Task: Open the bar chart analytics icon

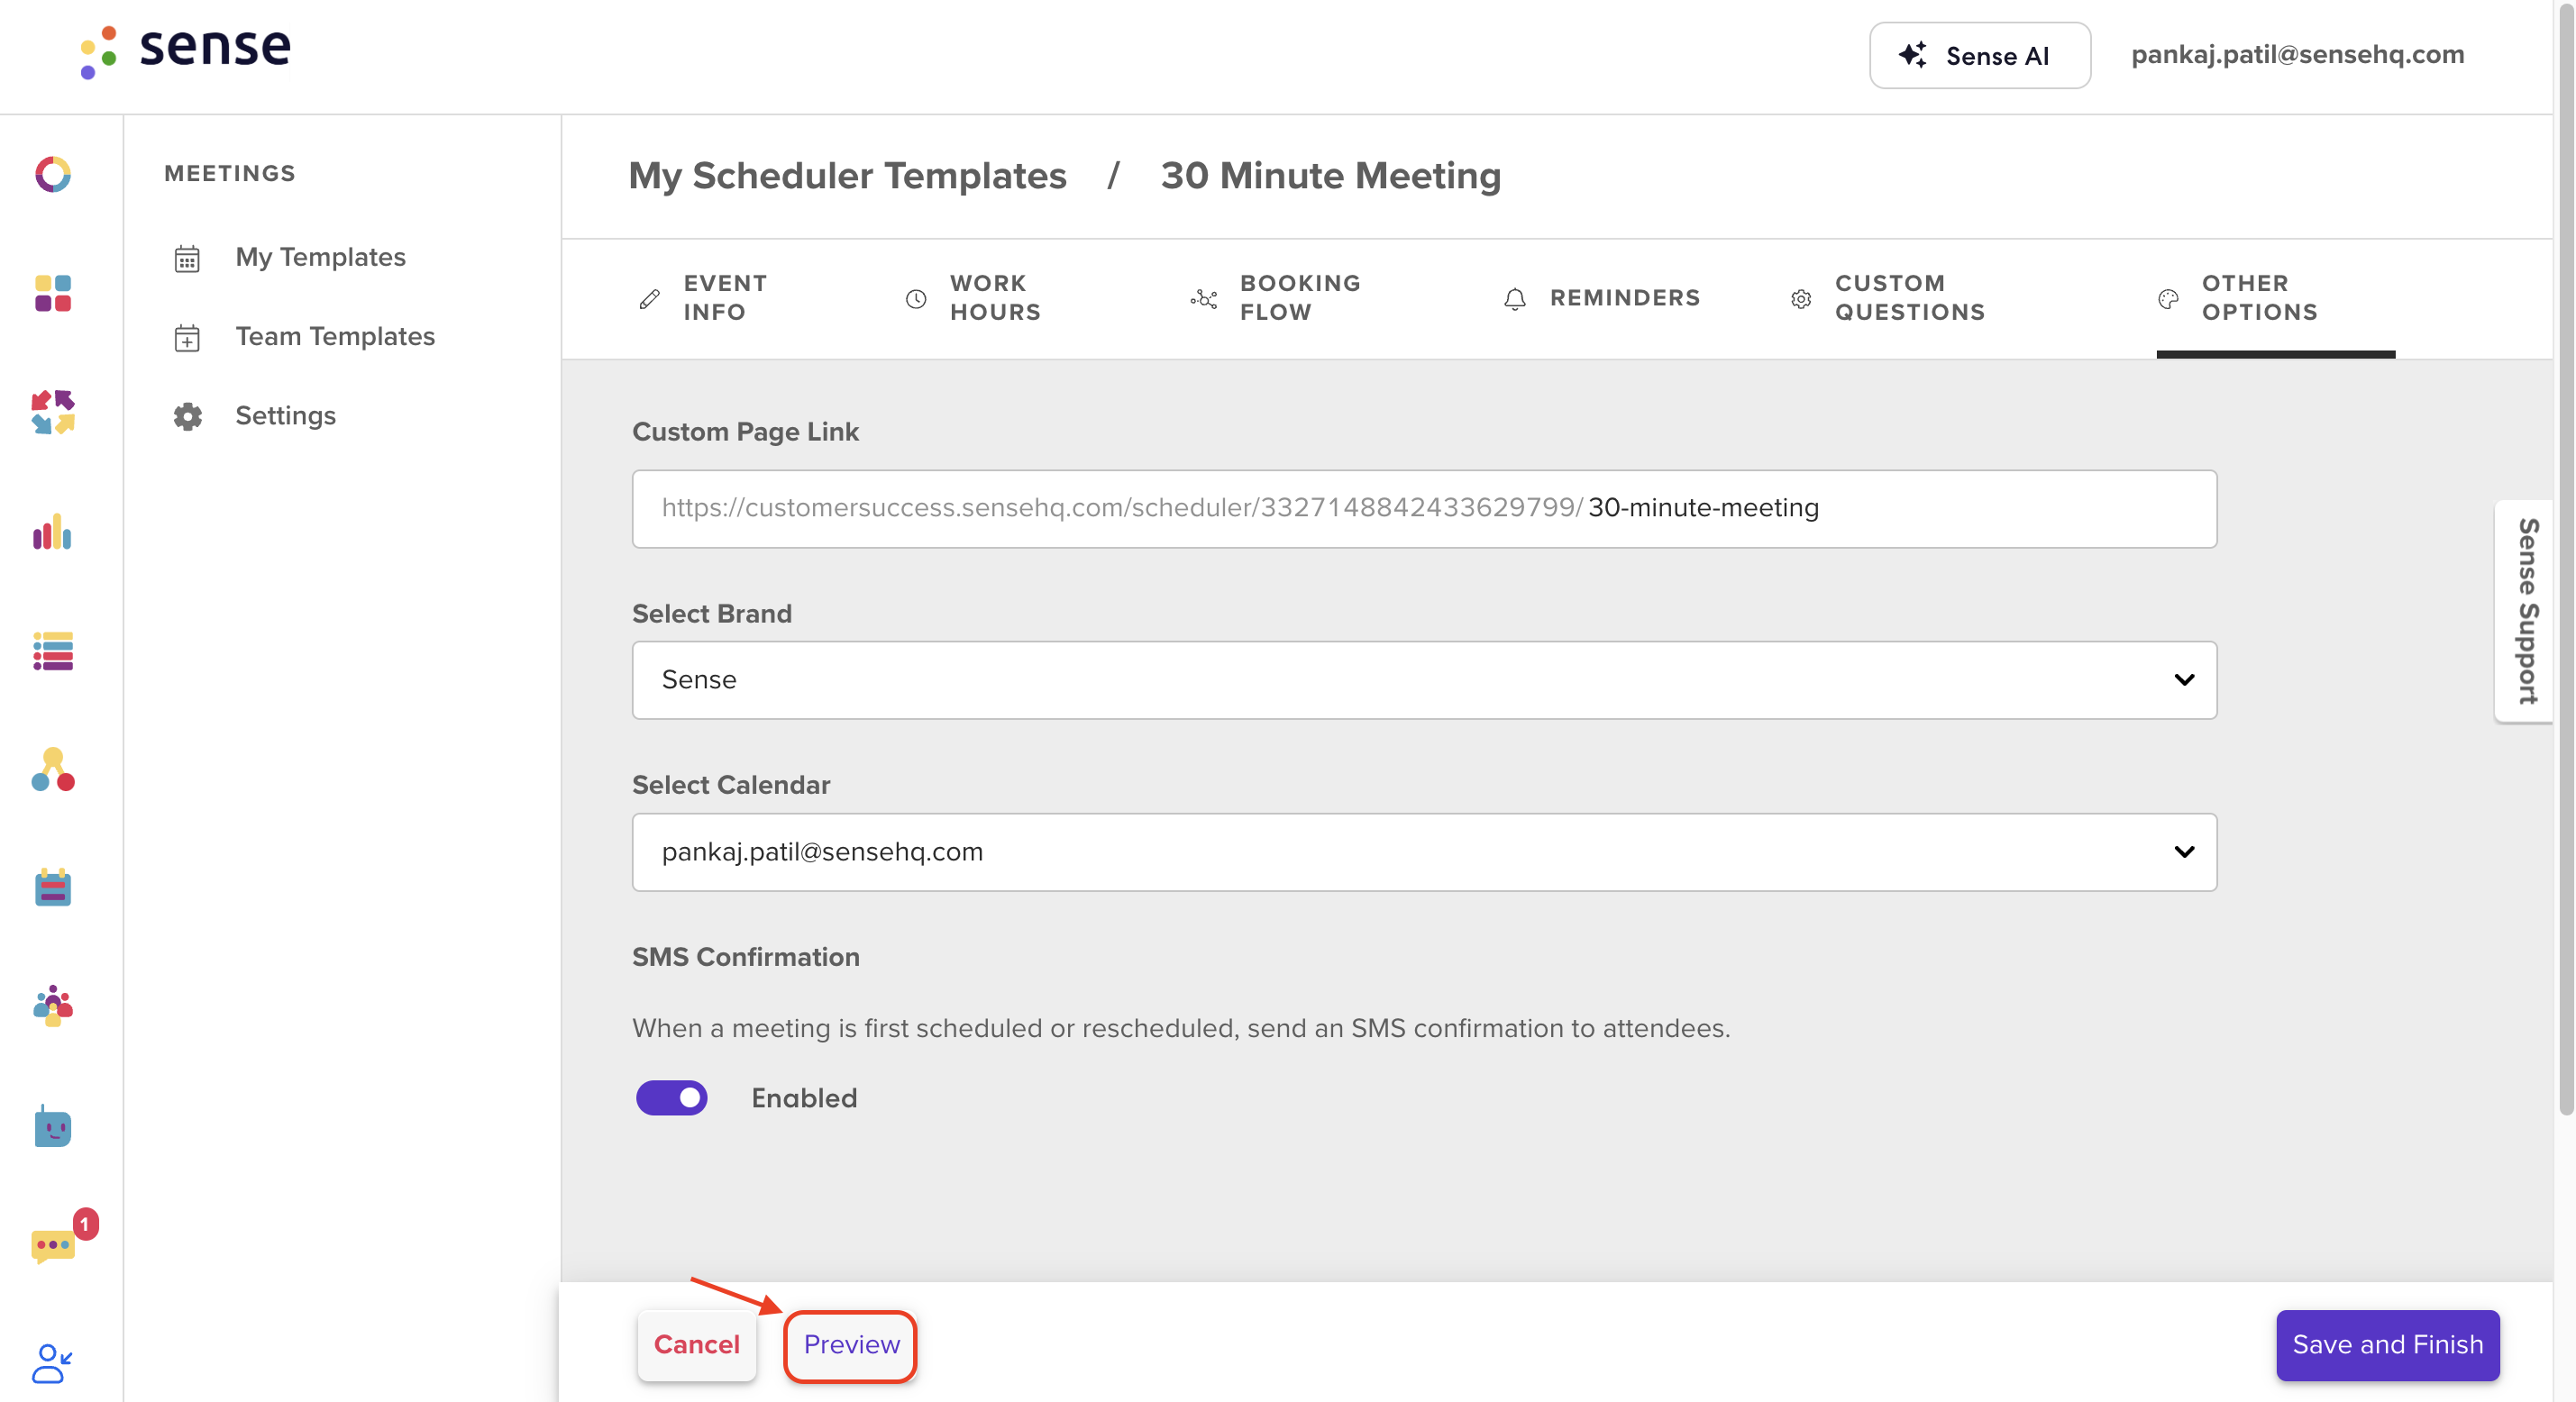Action: pos(52,531)
